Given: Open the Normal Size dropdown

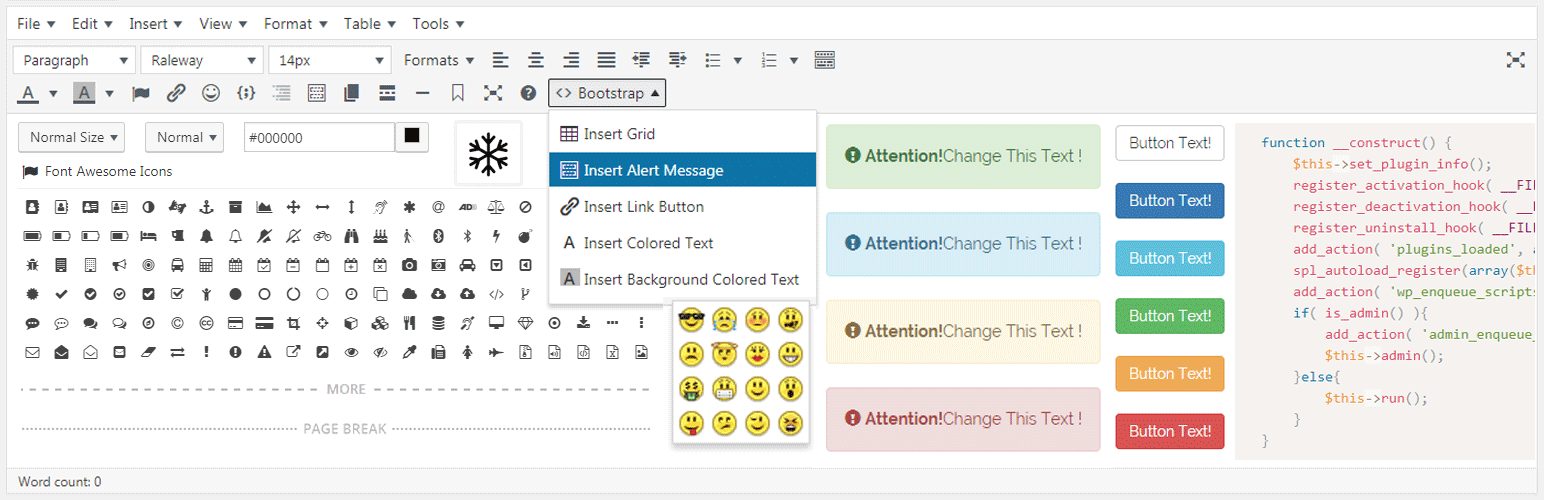Looking at the screenshot, I should coord(75,137).
